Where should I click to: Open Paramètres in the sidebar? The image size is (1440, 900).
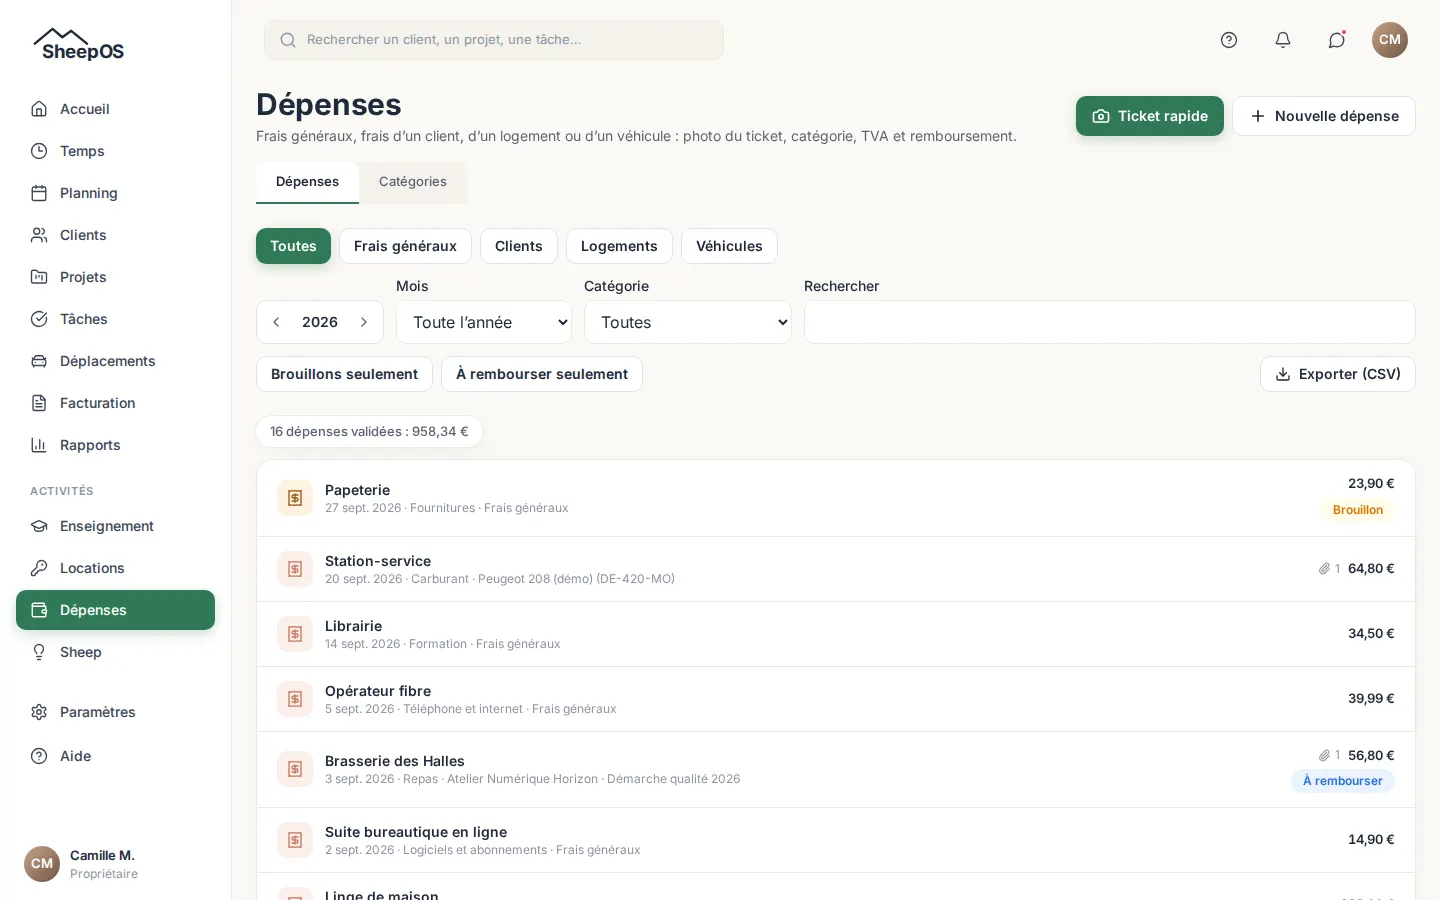[x=115, y=712]
